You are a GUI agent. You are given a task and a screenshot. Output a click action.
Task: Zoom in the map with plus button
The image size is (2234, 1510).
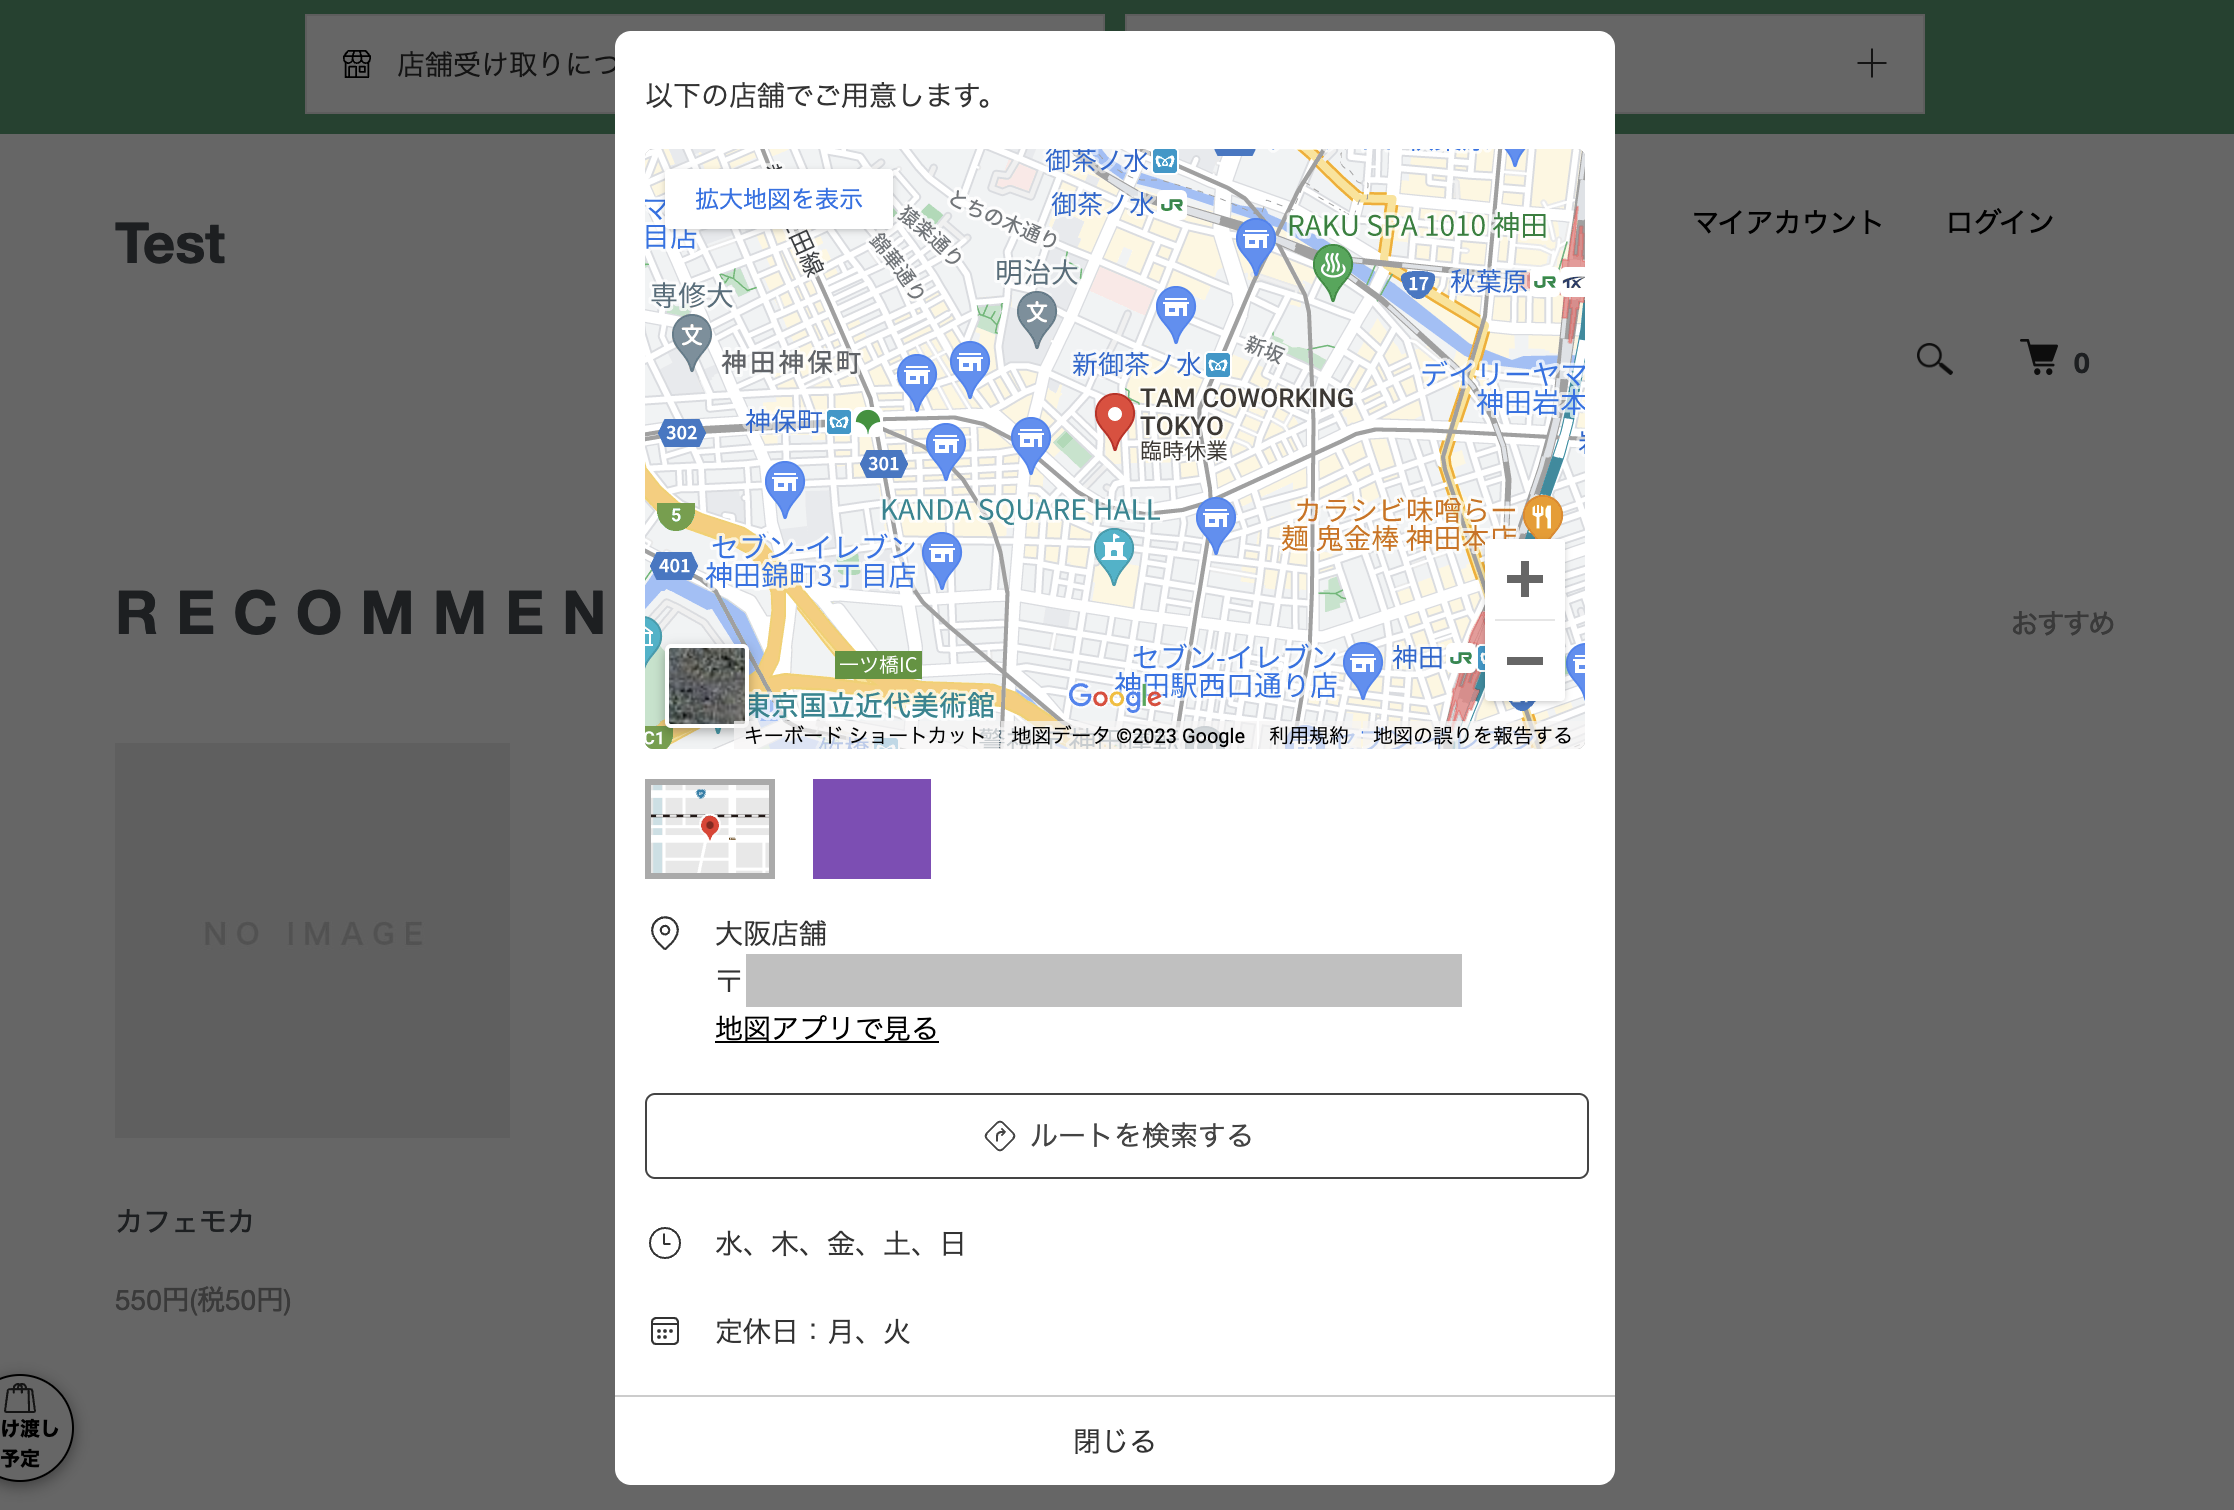tap(1524, 579)
